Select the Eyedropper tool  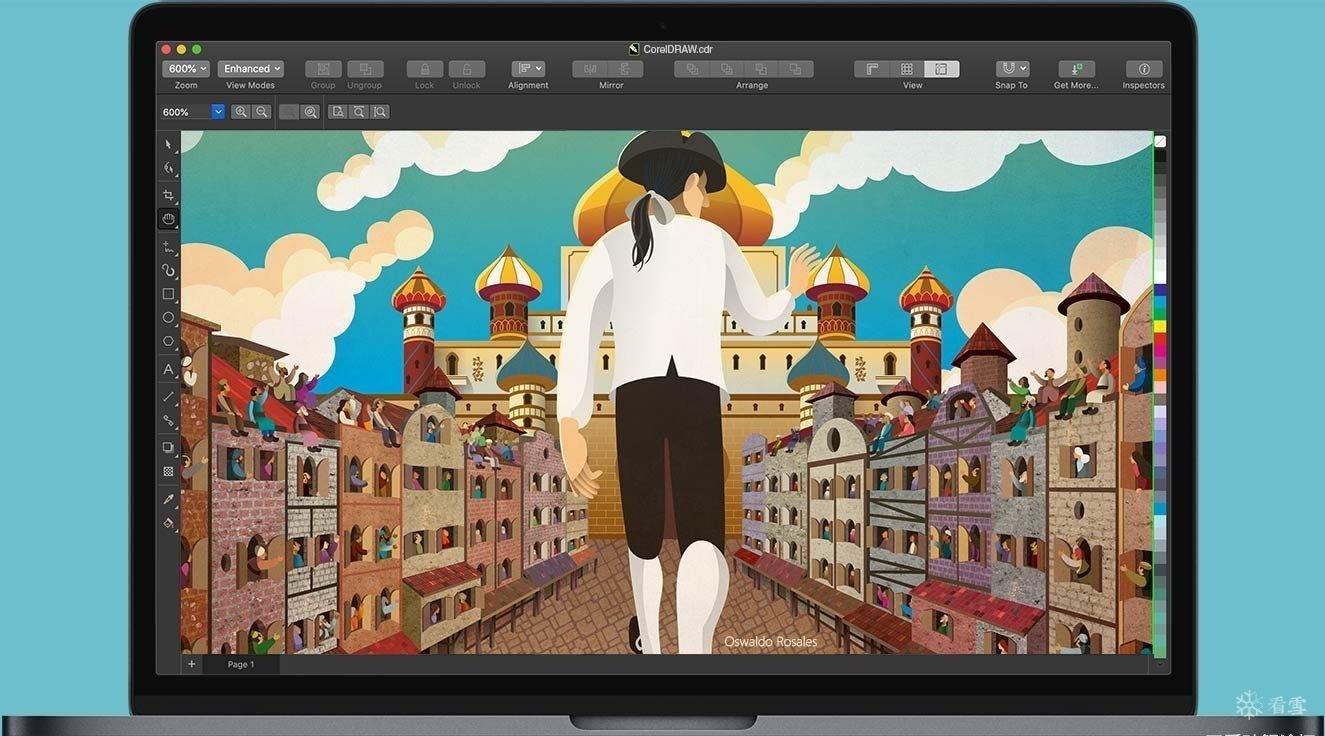tap(168, 499)
